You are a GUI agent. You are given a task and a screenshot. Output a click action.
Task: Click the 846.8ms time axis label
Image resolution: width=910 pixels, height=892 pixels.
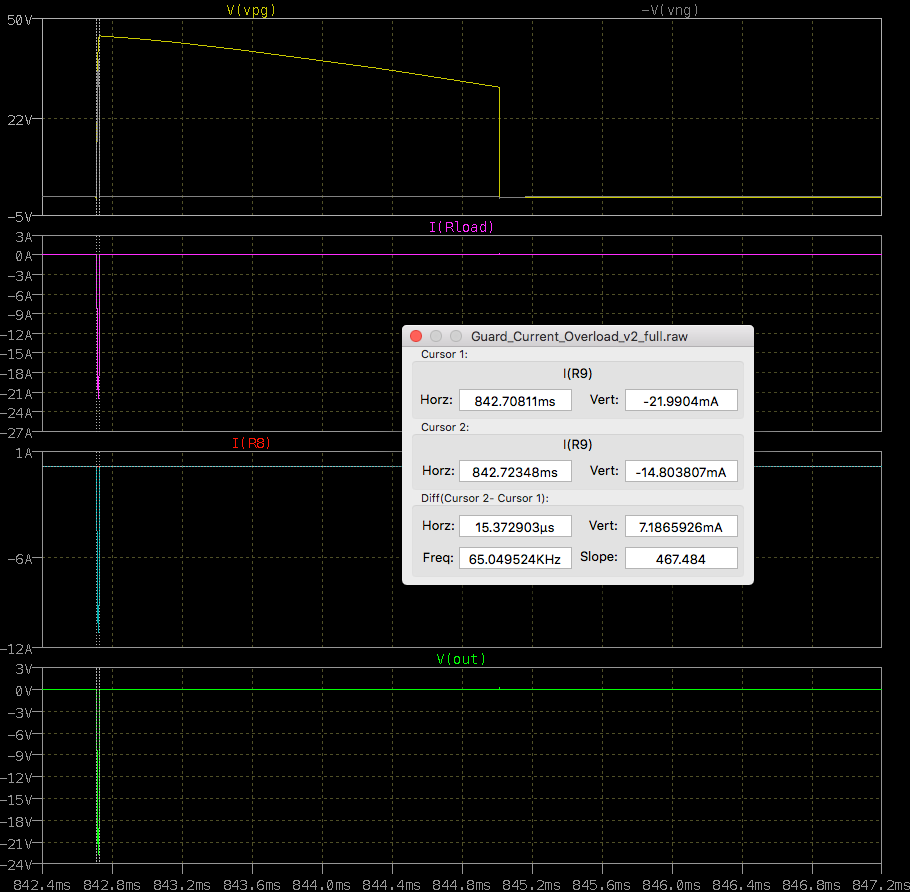(811, 885)
